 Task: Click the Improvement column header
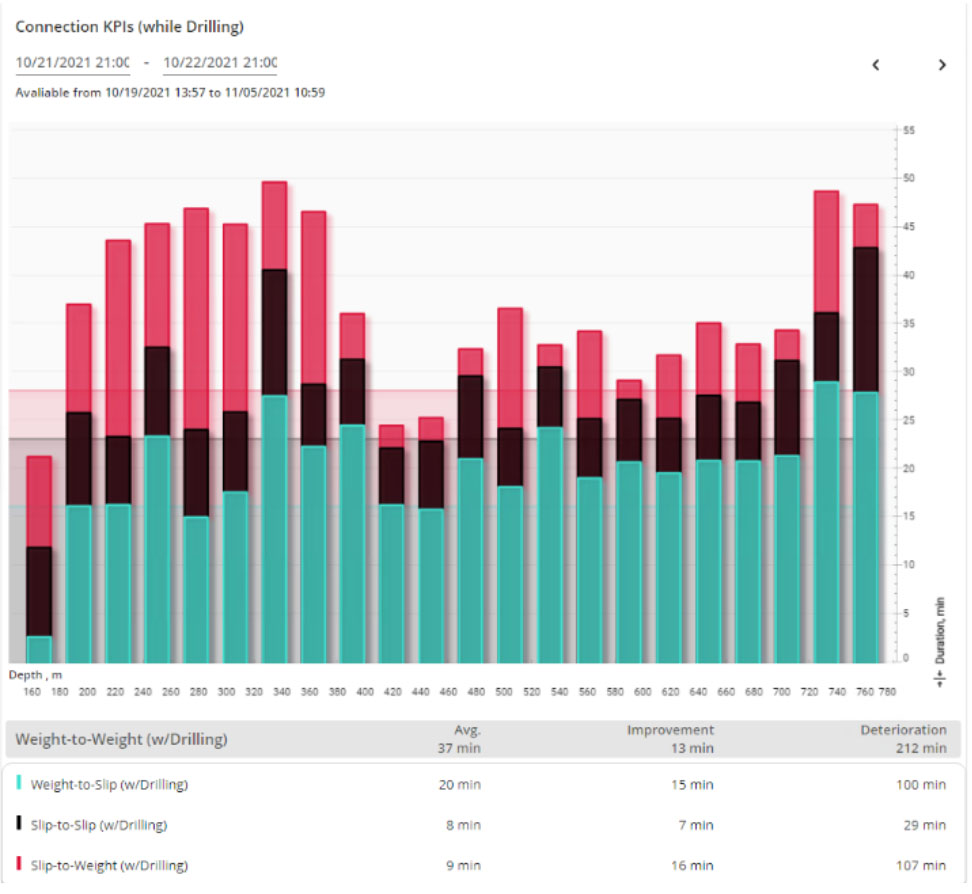670,730
